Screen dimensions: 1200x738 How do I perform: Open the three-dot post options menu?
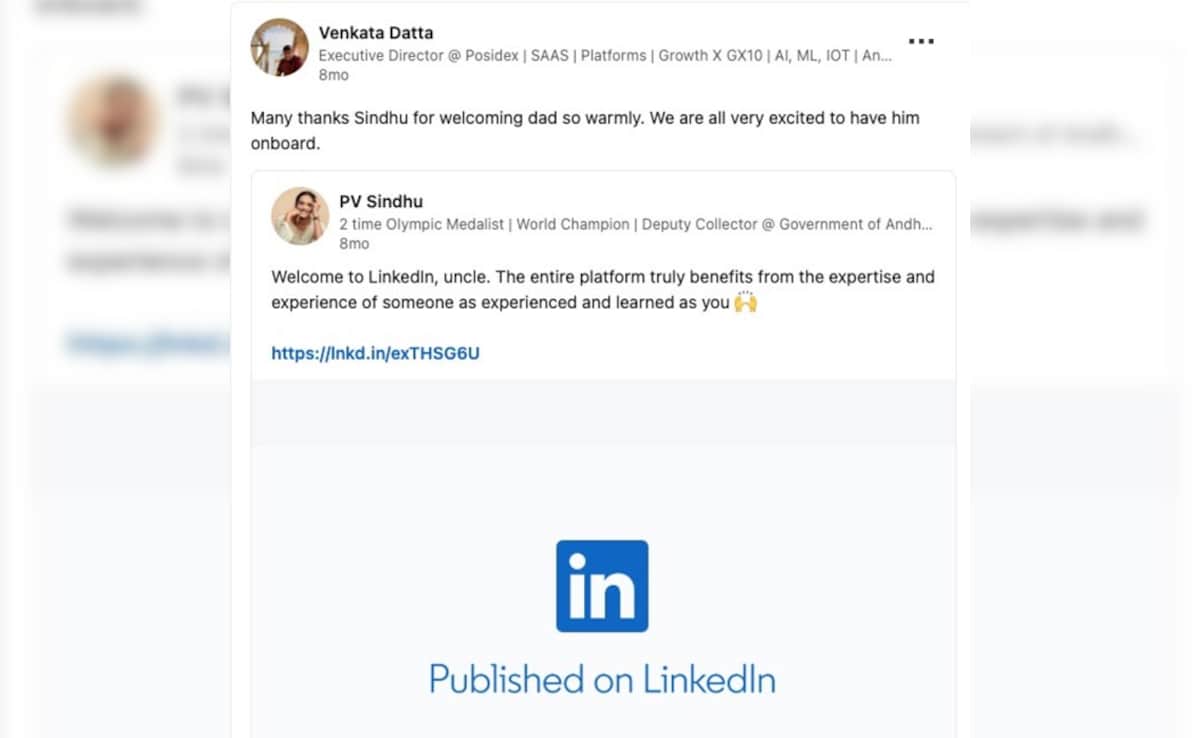pyautogui.click(x=920, y=41)
